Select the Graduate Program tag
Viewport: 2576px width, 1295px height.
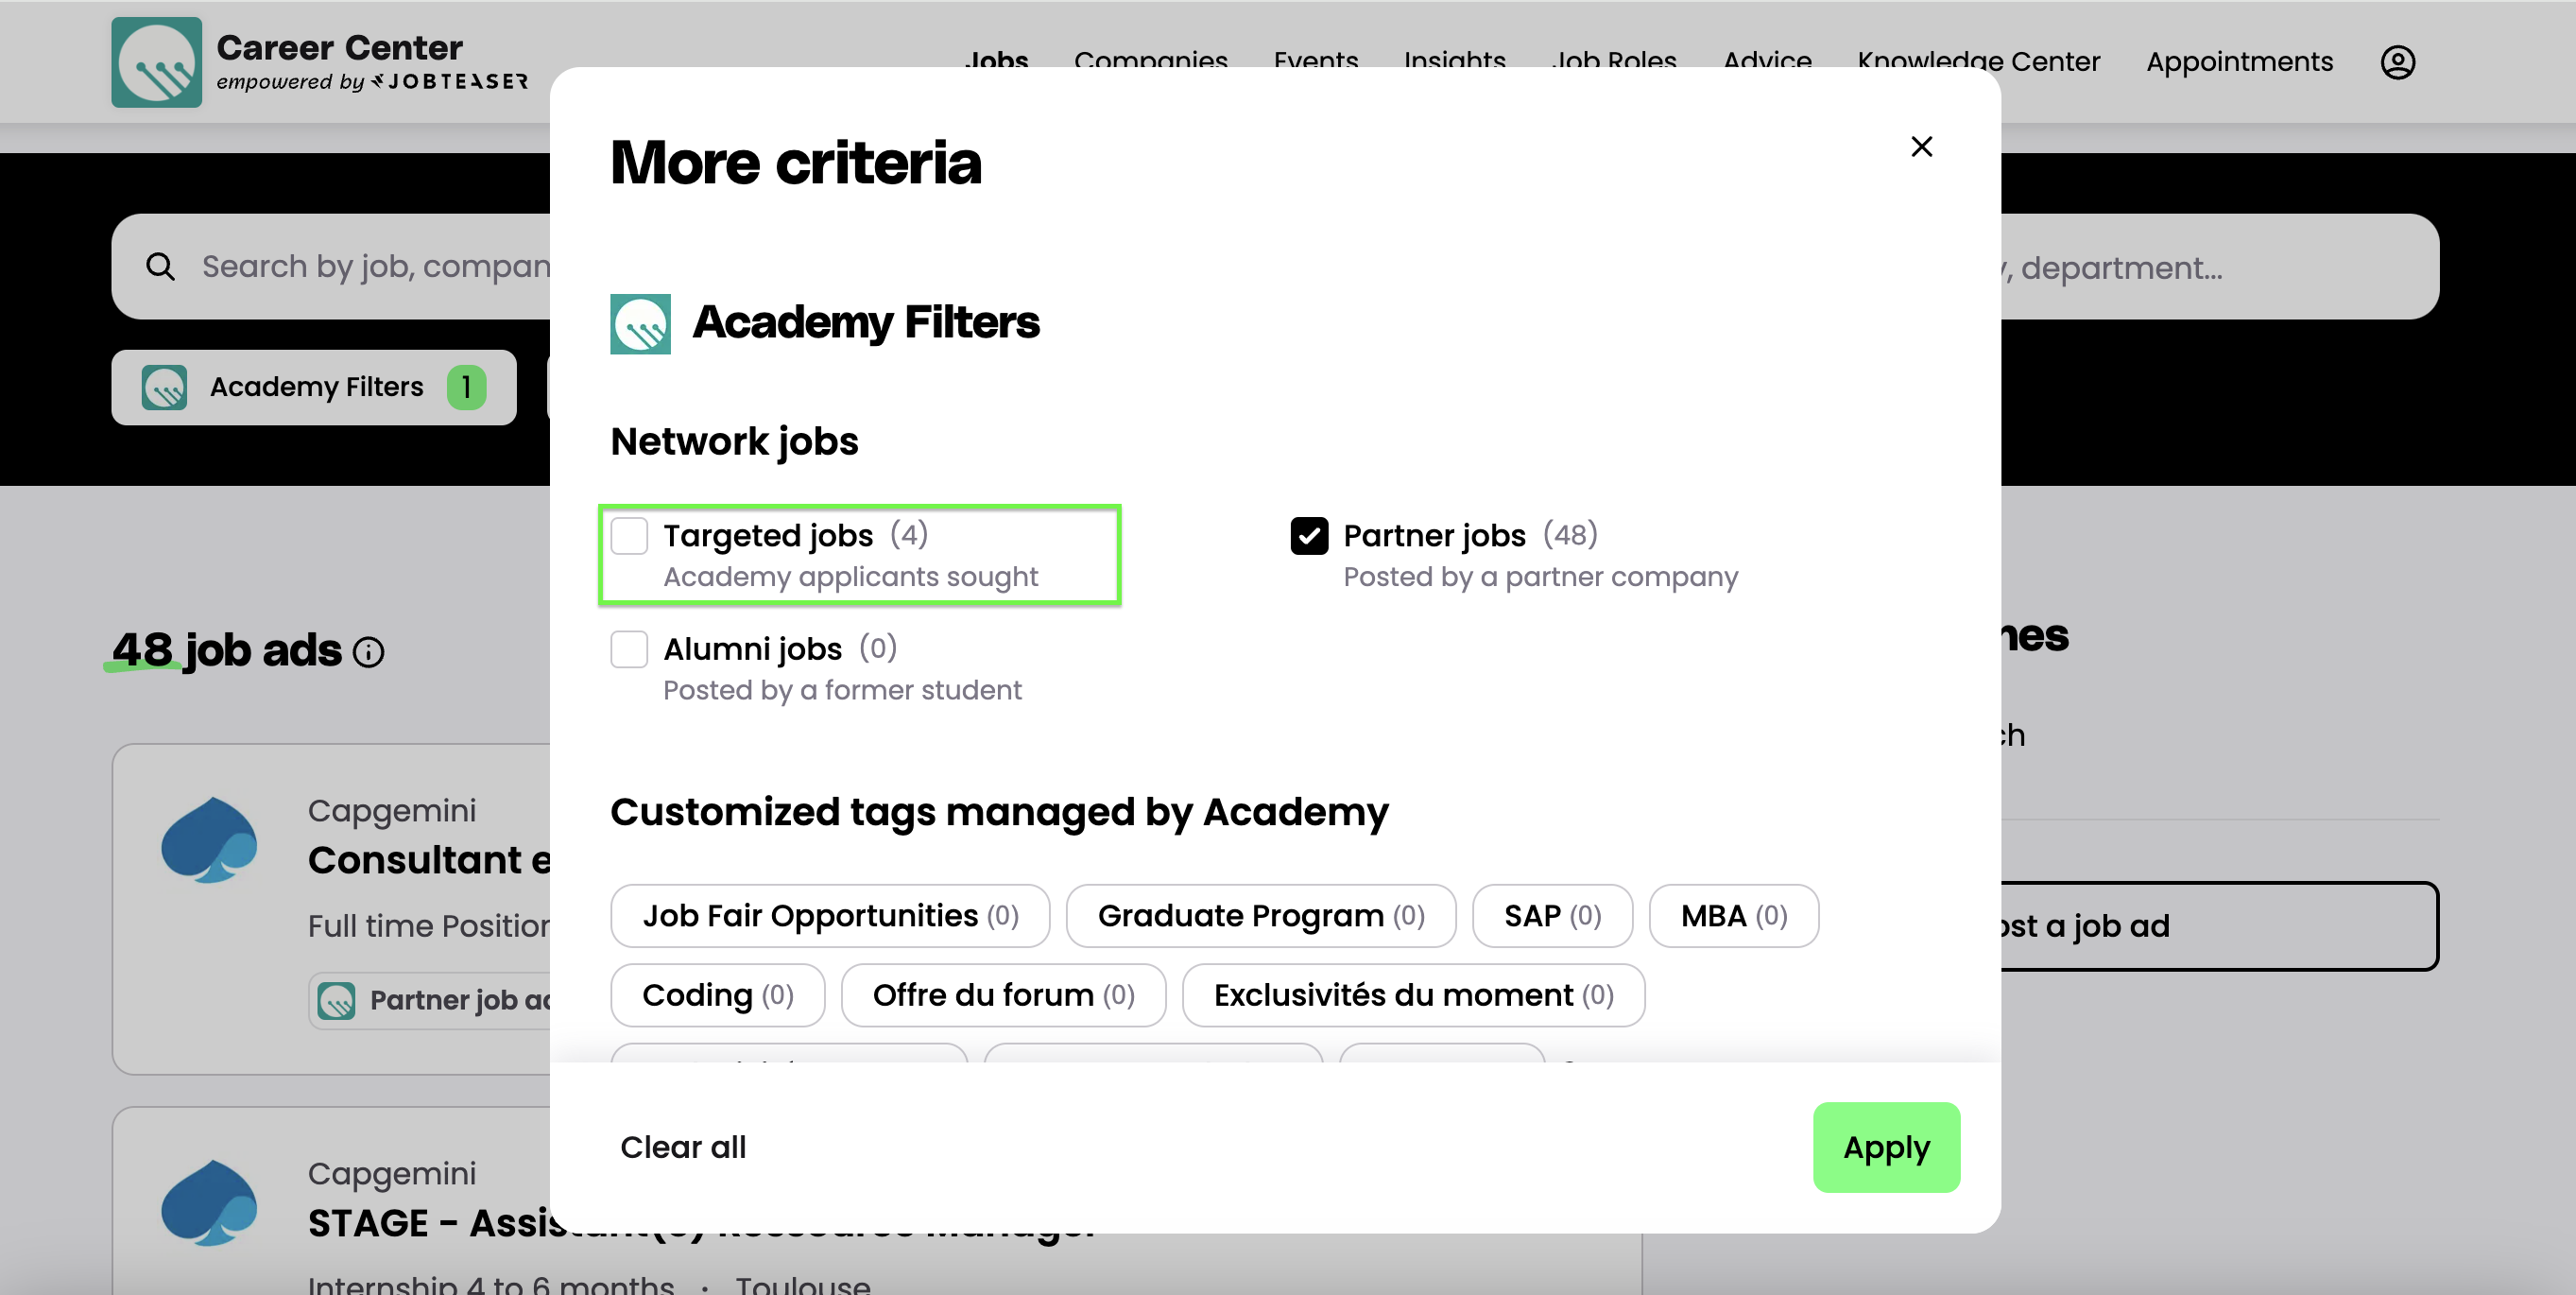[1260, 916]
